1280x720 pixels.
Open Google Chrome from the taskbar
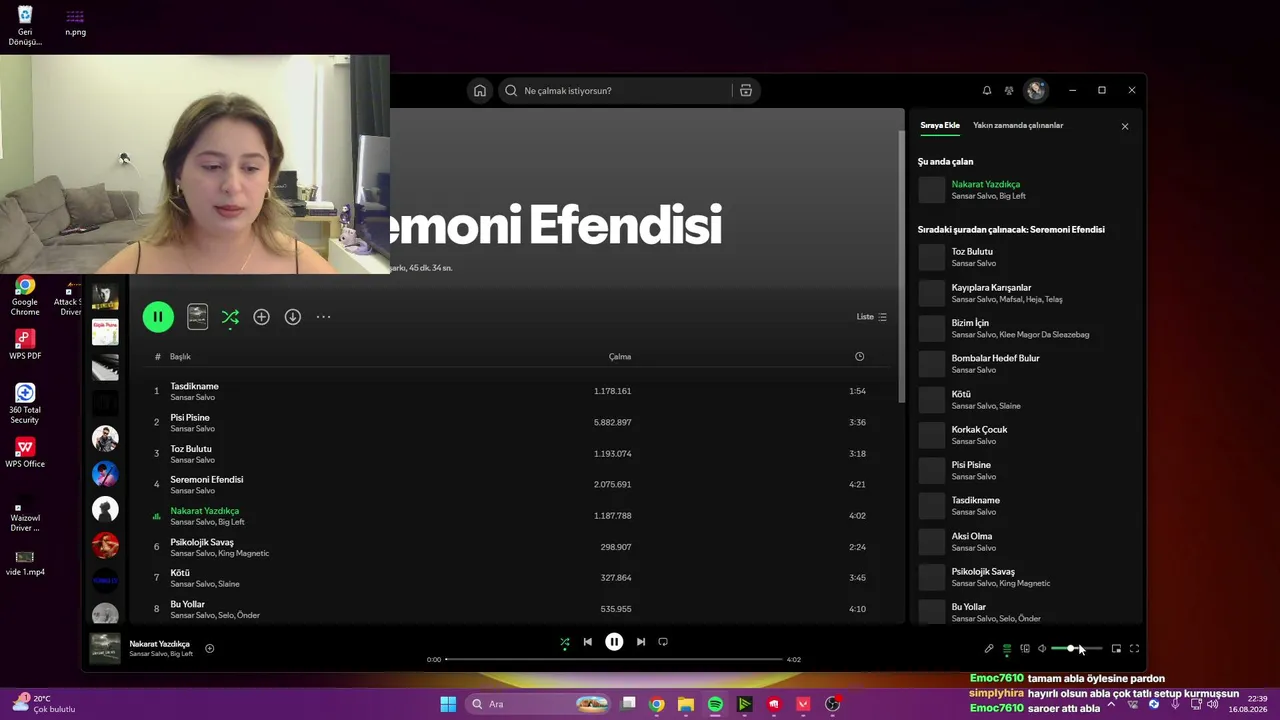pyautogui.click(x=657, y=704)
